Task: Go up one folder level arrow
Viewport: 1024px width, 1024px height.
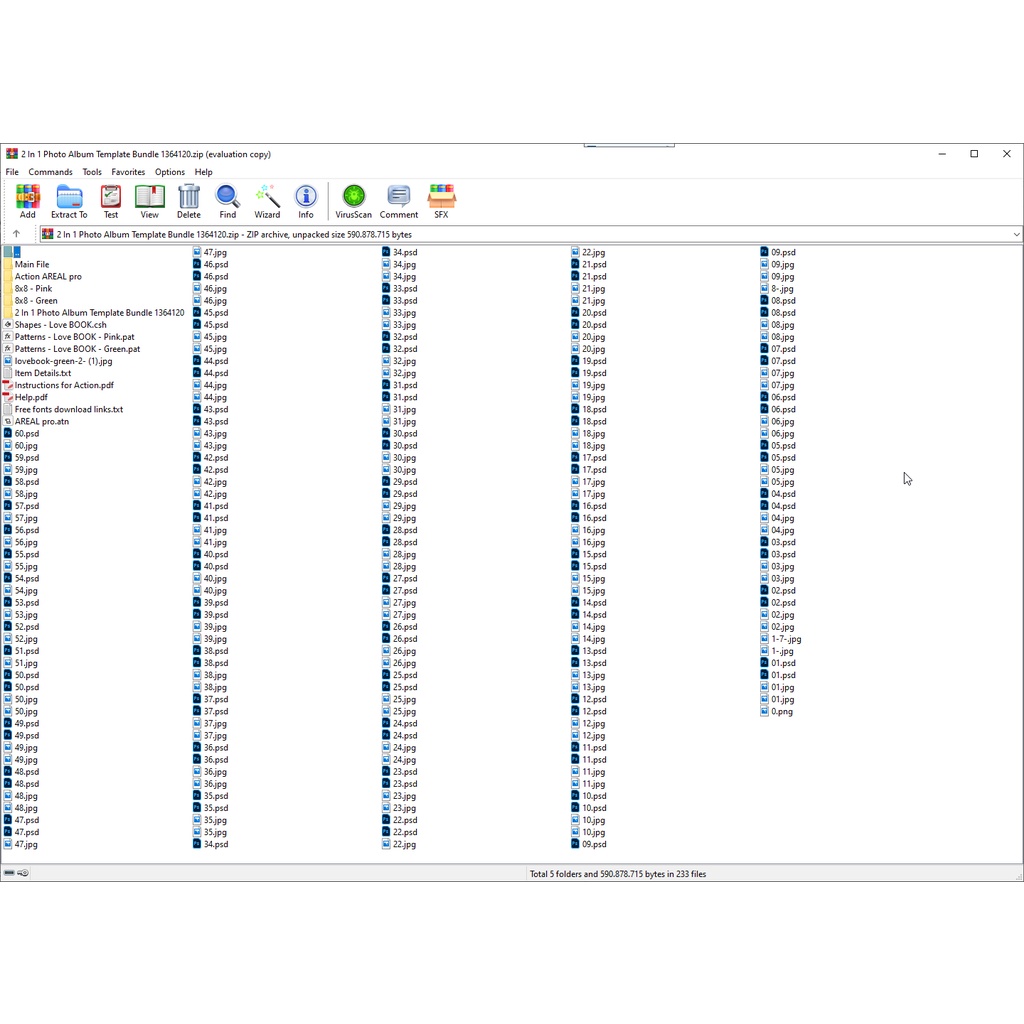Action: (x=16, y=234)
